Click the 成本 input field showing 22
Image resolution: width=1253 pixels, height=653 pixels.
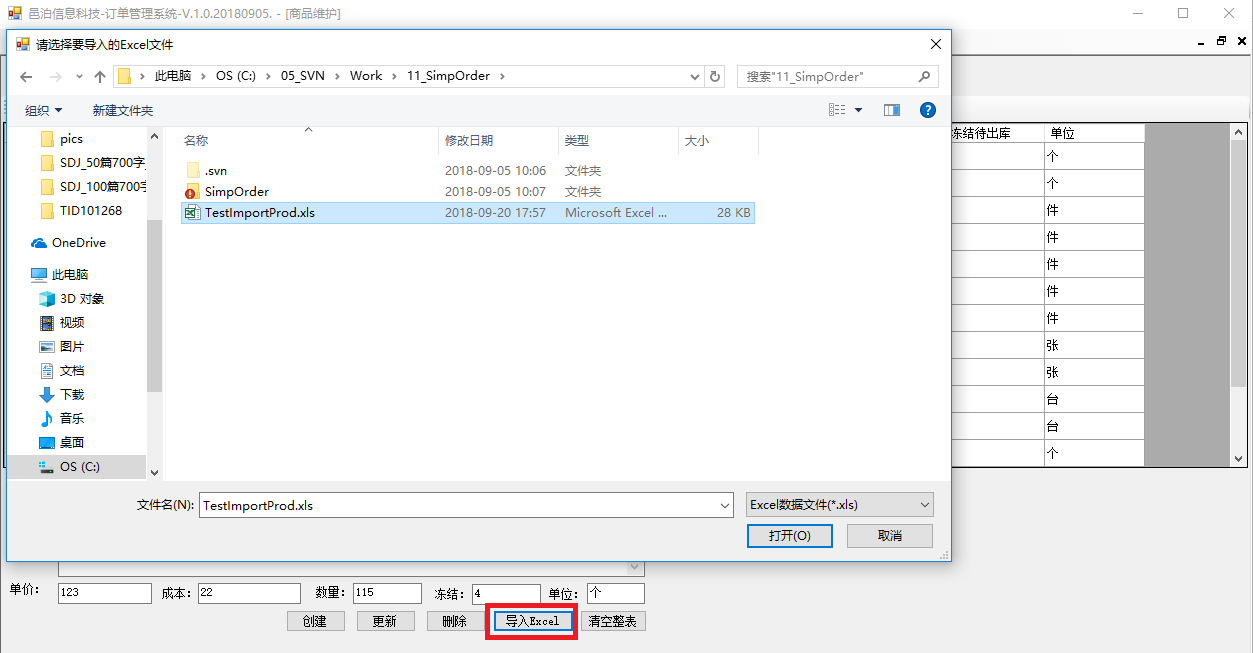[x=249, y=593]
